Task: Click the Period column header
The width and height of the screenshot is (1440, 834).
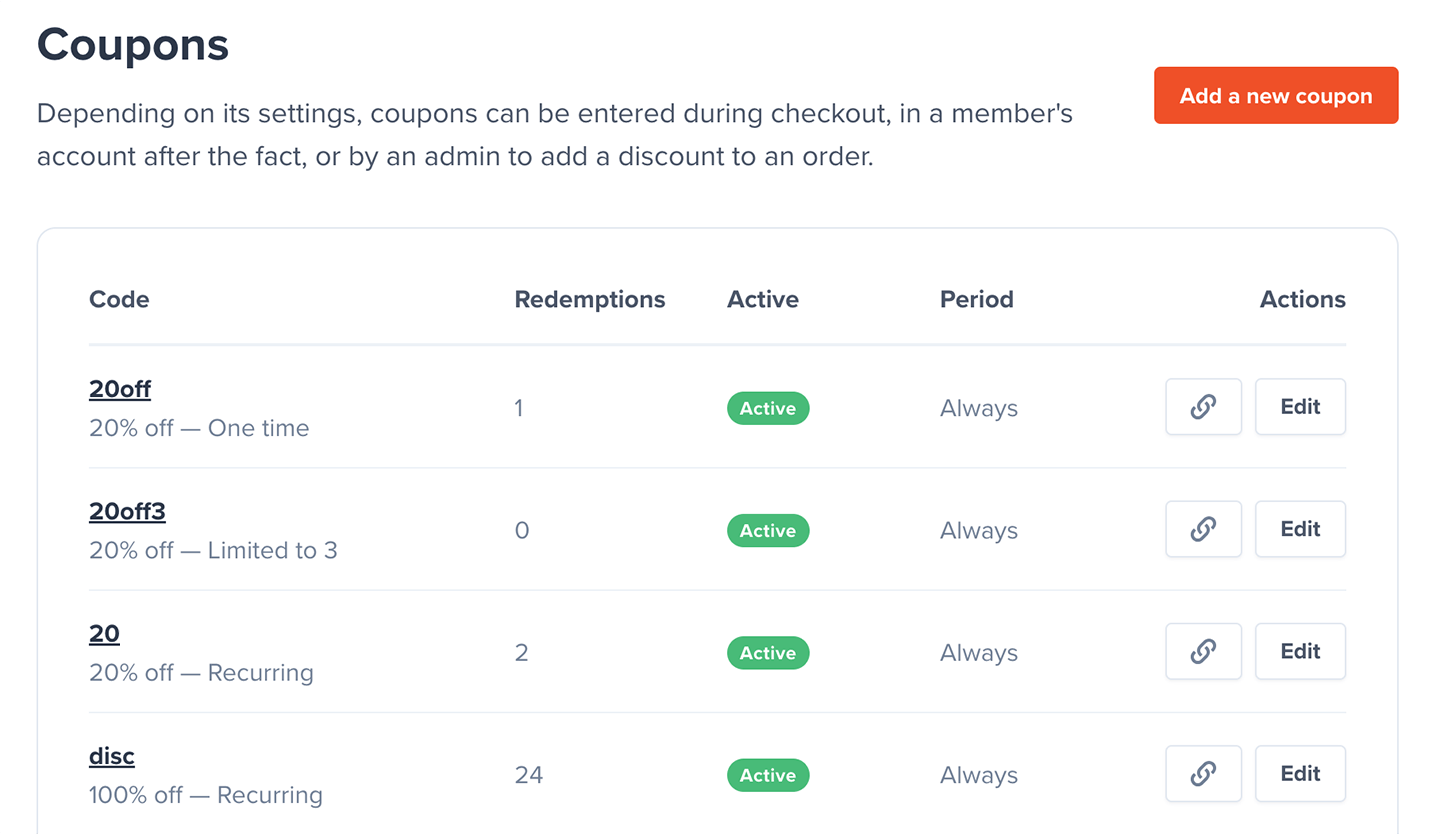Action: (x=976, y=299)
